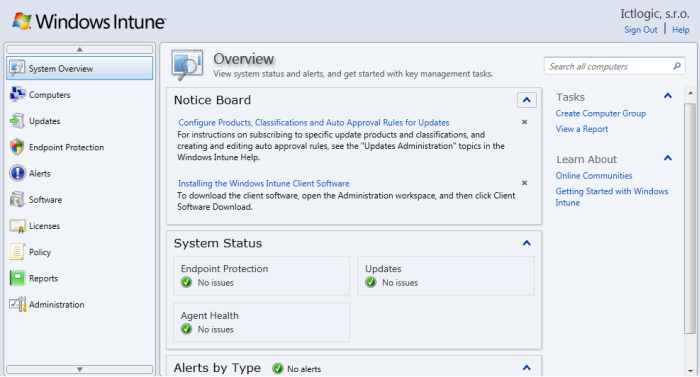Click the sidebar scroll-up arrow bar
The width and height of the screenshot is (700, 377).
79,49
